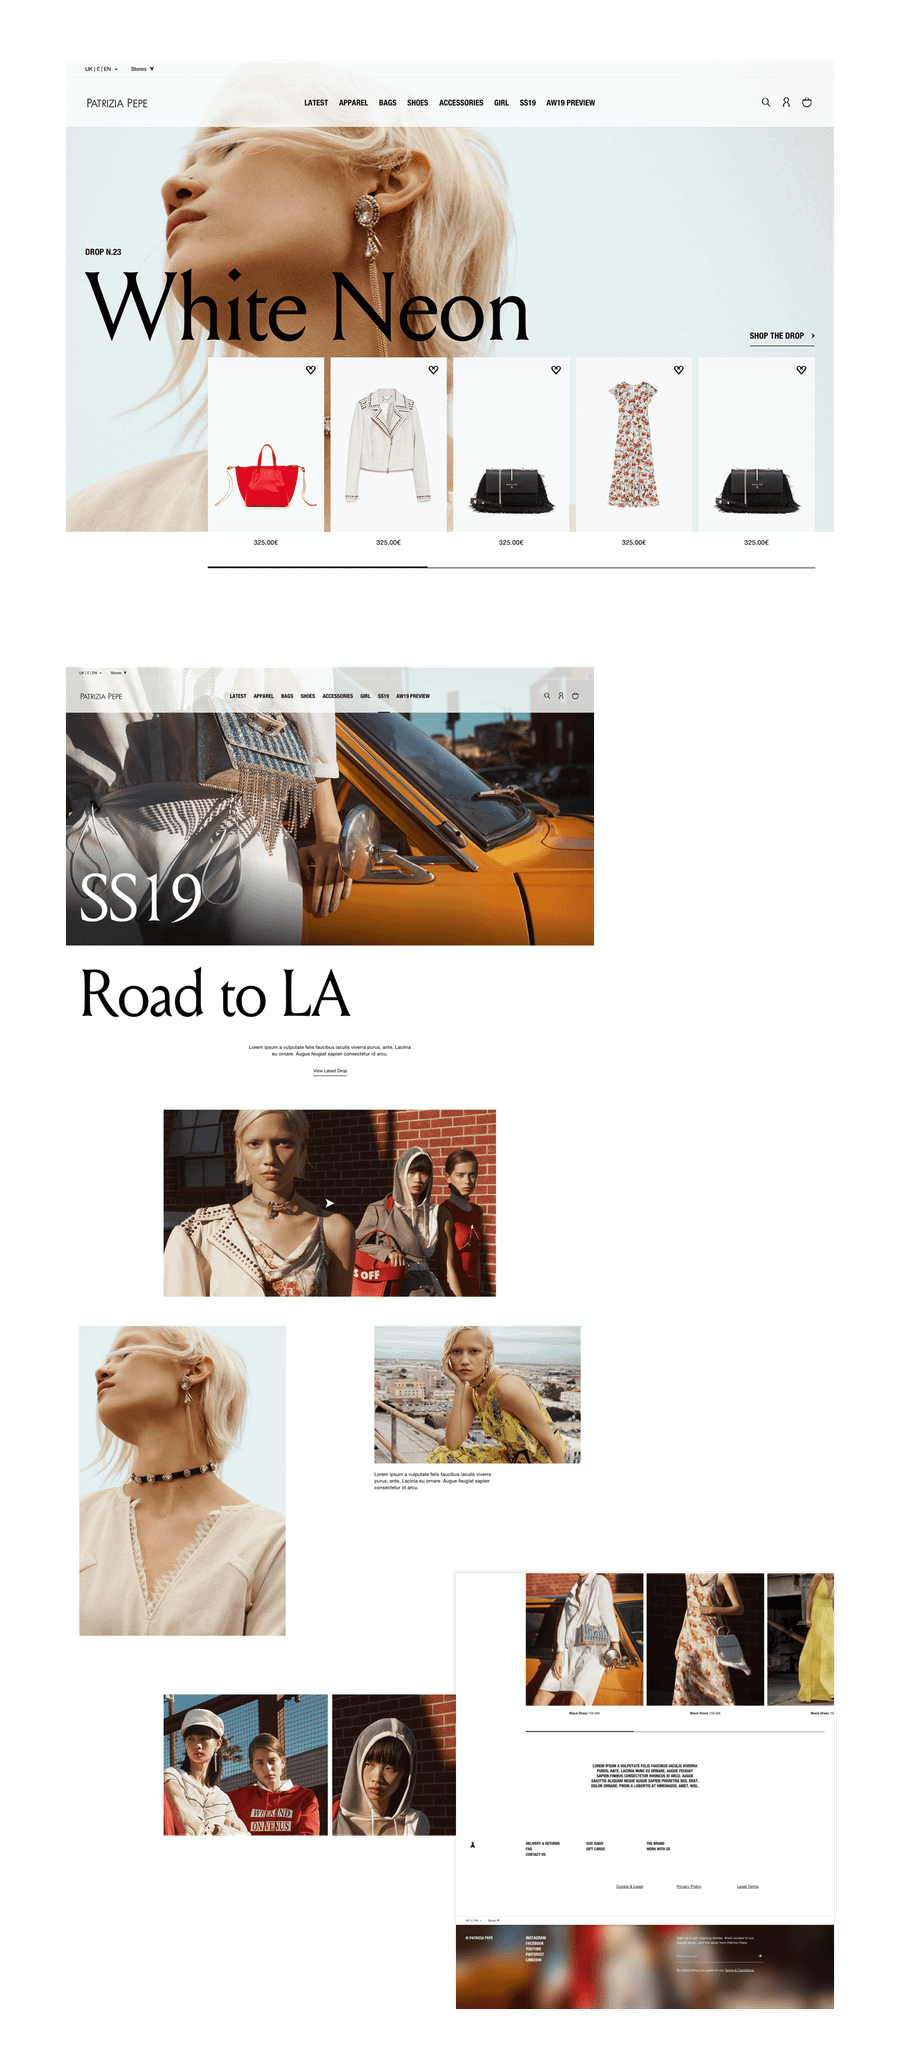Favorite the floral dress with heart
The image size is (900, 2045).
point(678,370)
